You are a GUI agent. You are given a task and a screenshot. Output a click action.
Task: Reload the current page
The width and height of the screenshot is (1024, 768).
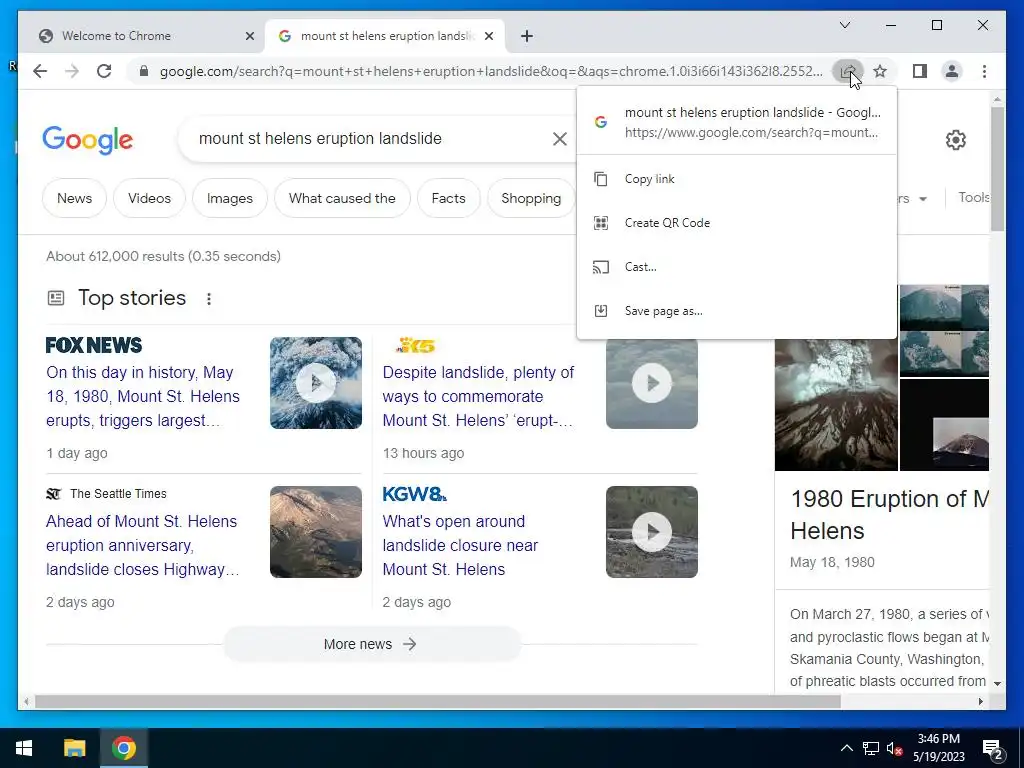click(104, 71)
